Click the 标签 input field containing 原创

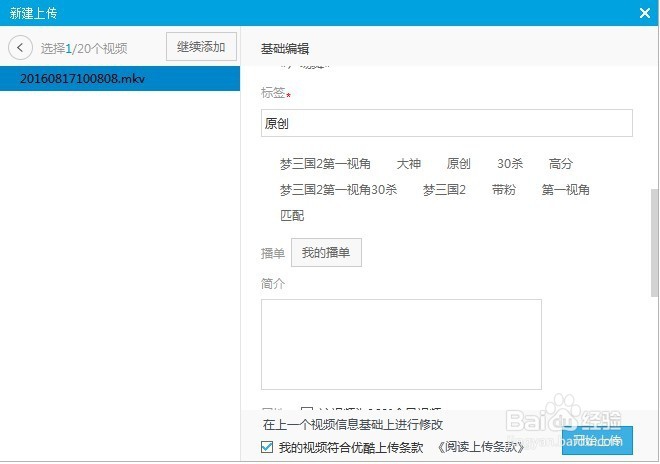447,123
